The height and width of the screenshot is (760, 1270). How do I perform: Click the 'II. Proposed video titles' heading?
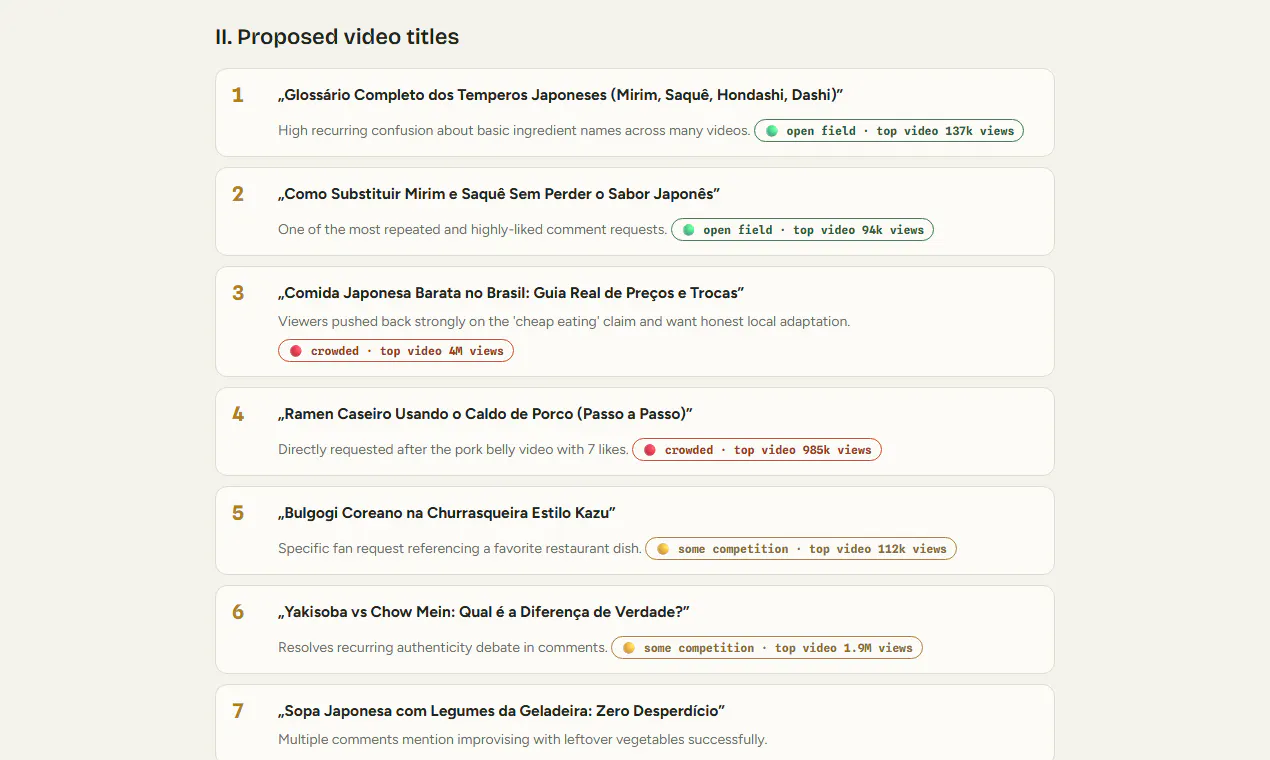337,37
